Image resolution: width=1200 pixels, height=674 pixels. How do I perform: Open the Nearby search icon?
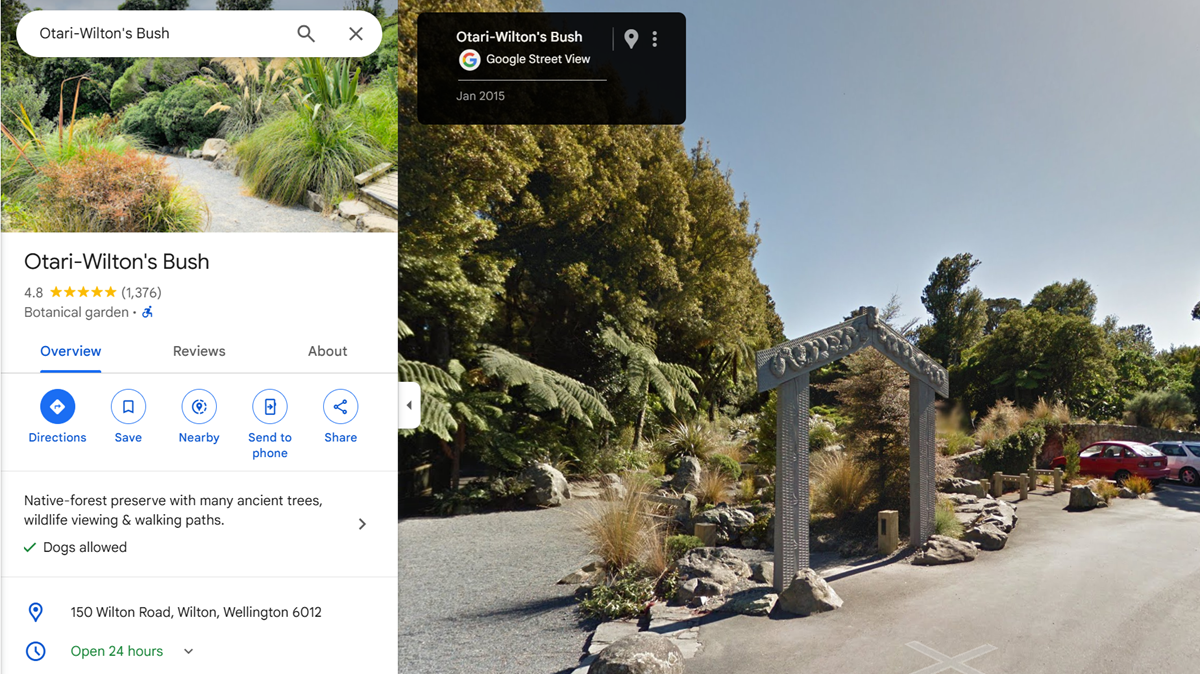coord(199,407)
